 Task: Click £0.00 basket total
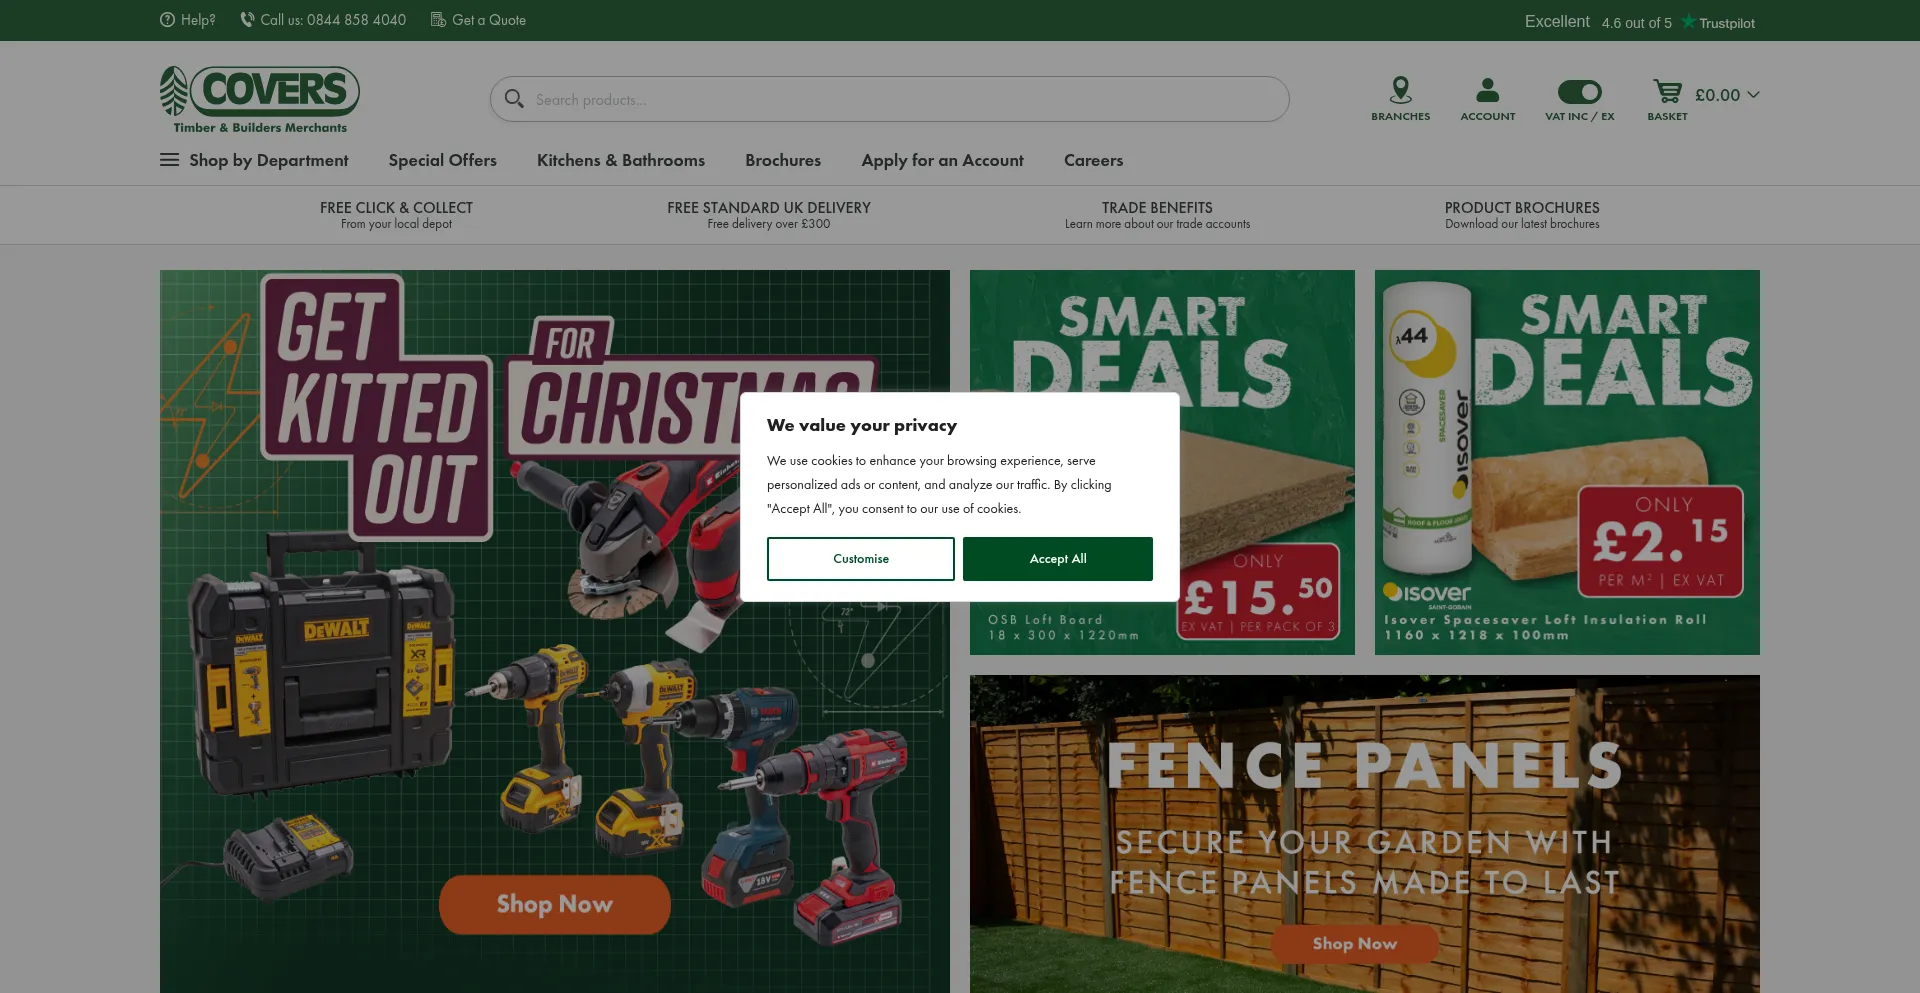click(1717, 95)
